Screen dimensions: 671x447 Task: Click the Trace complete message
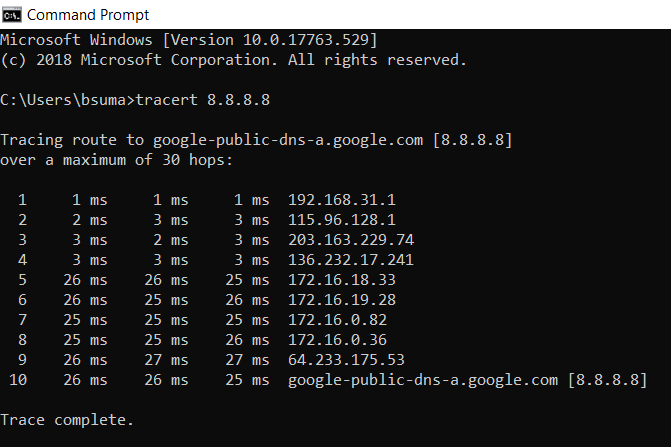(66, 420)
